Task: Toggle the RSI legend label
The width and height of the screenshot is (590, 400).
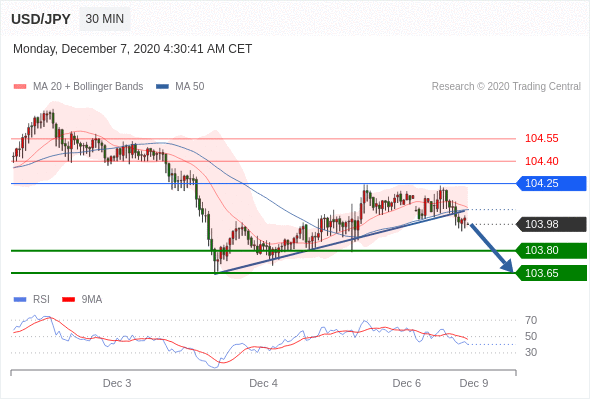Action: (41, 300)
